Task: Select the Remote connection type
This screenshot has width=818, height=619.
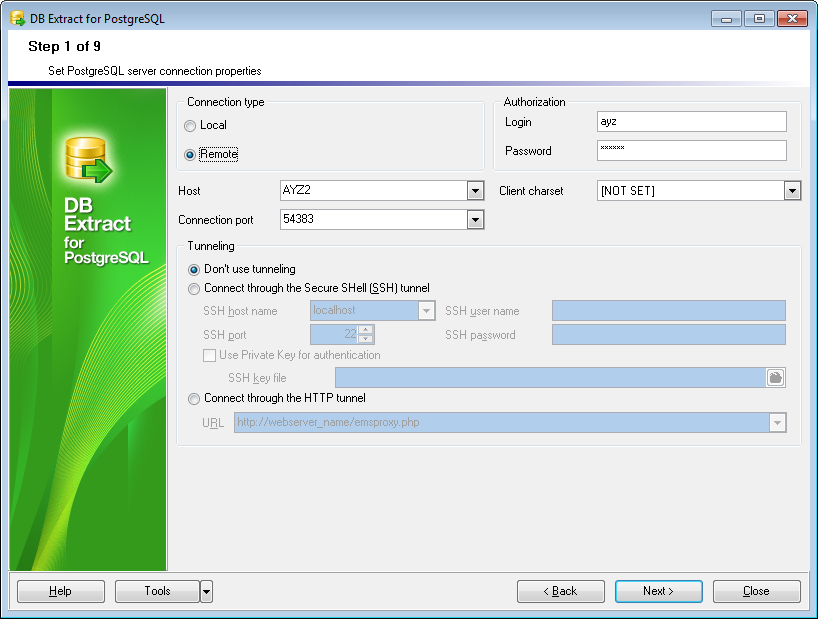Action: point(190,155)
